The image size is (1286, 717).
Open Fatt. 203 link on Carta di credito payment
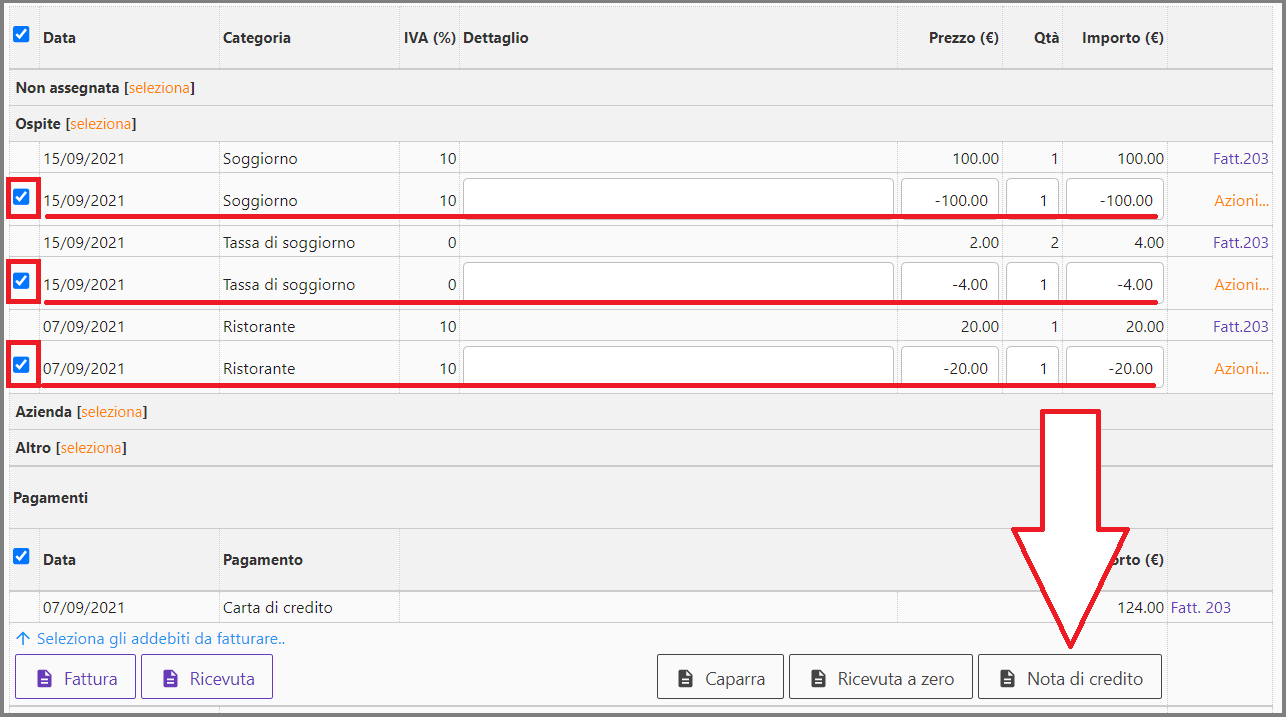pyautogui.click(x=1200, y=607)
